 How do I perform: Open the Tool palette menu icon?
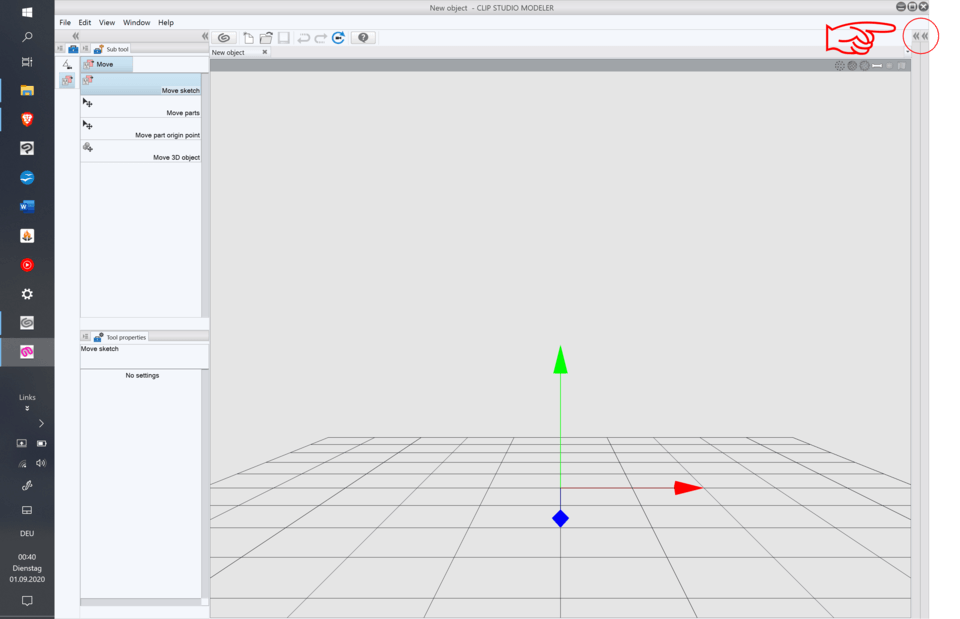tap(60, 49)
